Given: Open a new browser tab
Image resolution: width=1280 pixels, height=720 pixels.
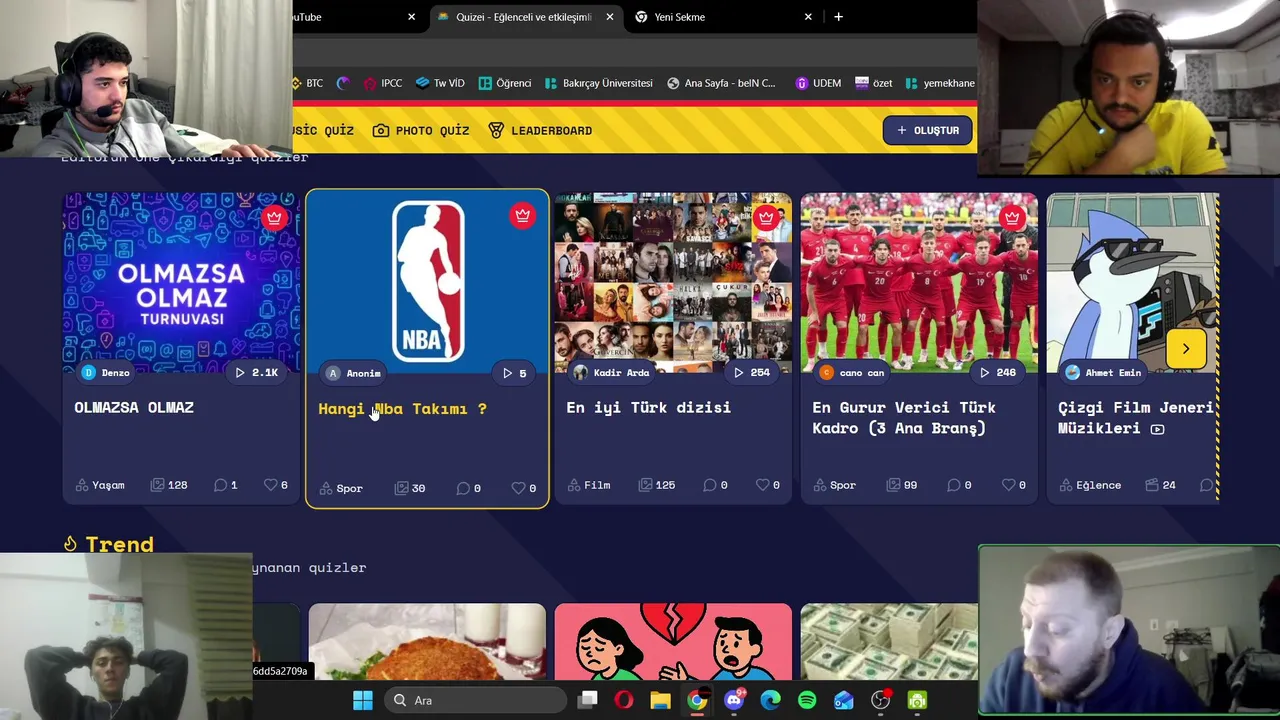Looking at the screenshot, I should (838, 17).
